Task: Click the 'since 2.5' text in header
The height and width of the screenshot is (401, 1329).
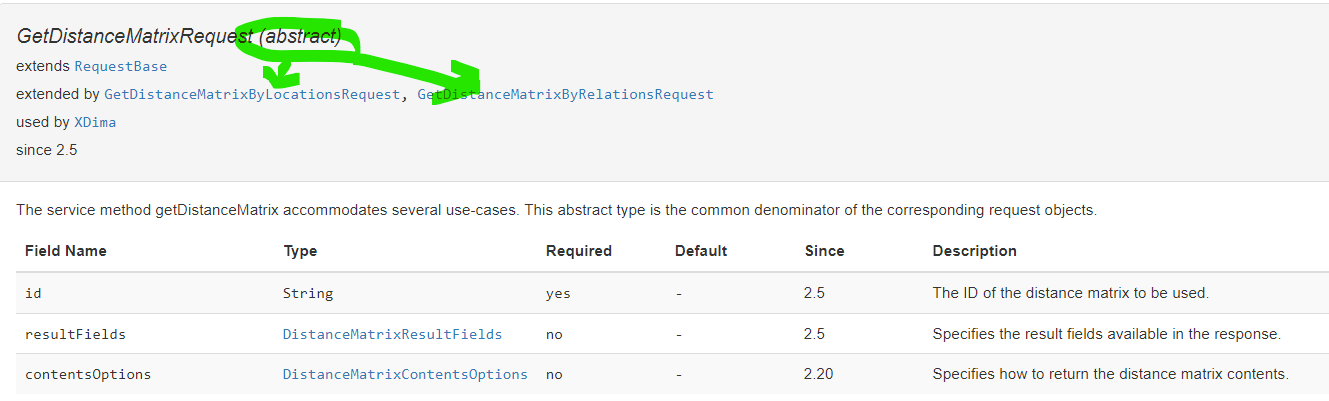Action: click(x=47, y=150)
